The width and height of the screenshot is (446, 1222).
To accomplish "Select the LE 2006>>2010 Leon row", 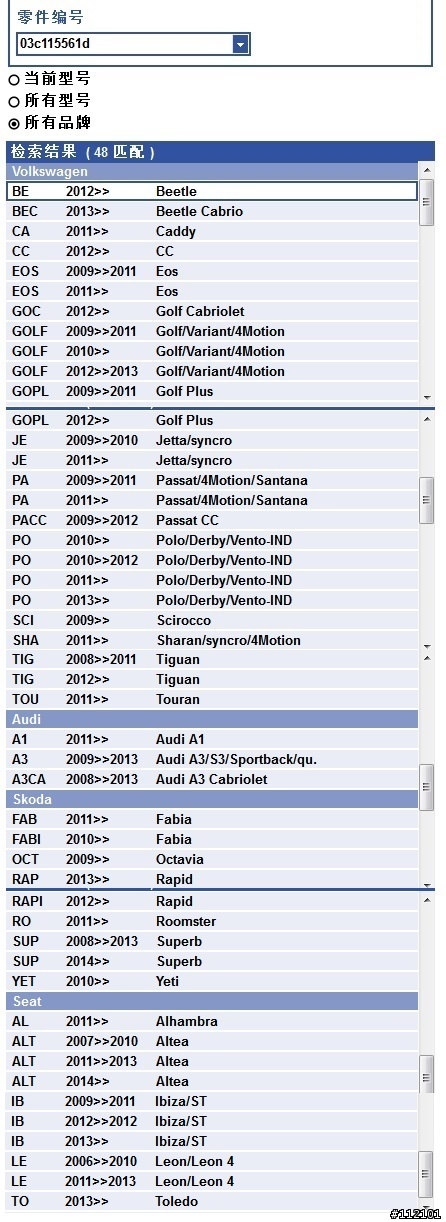I will click(212, 1161).
